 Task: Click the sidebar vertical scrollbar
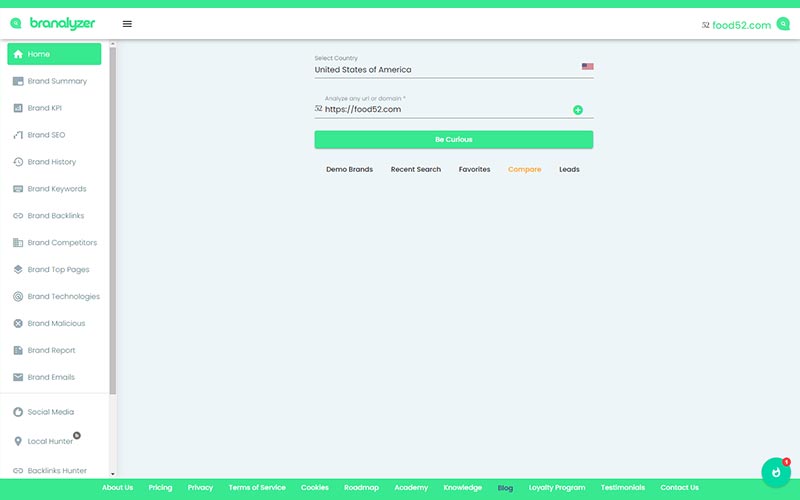pyautogui.click(x=113, y=220)
